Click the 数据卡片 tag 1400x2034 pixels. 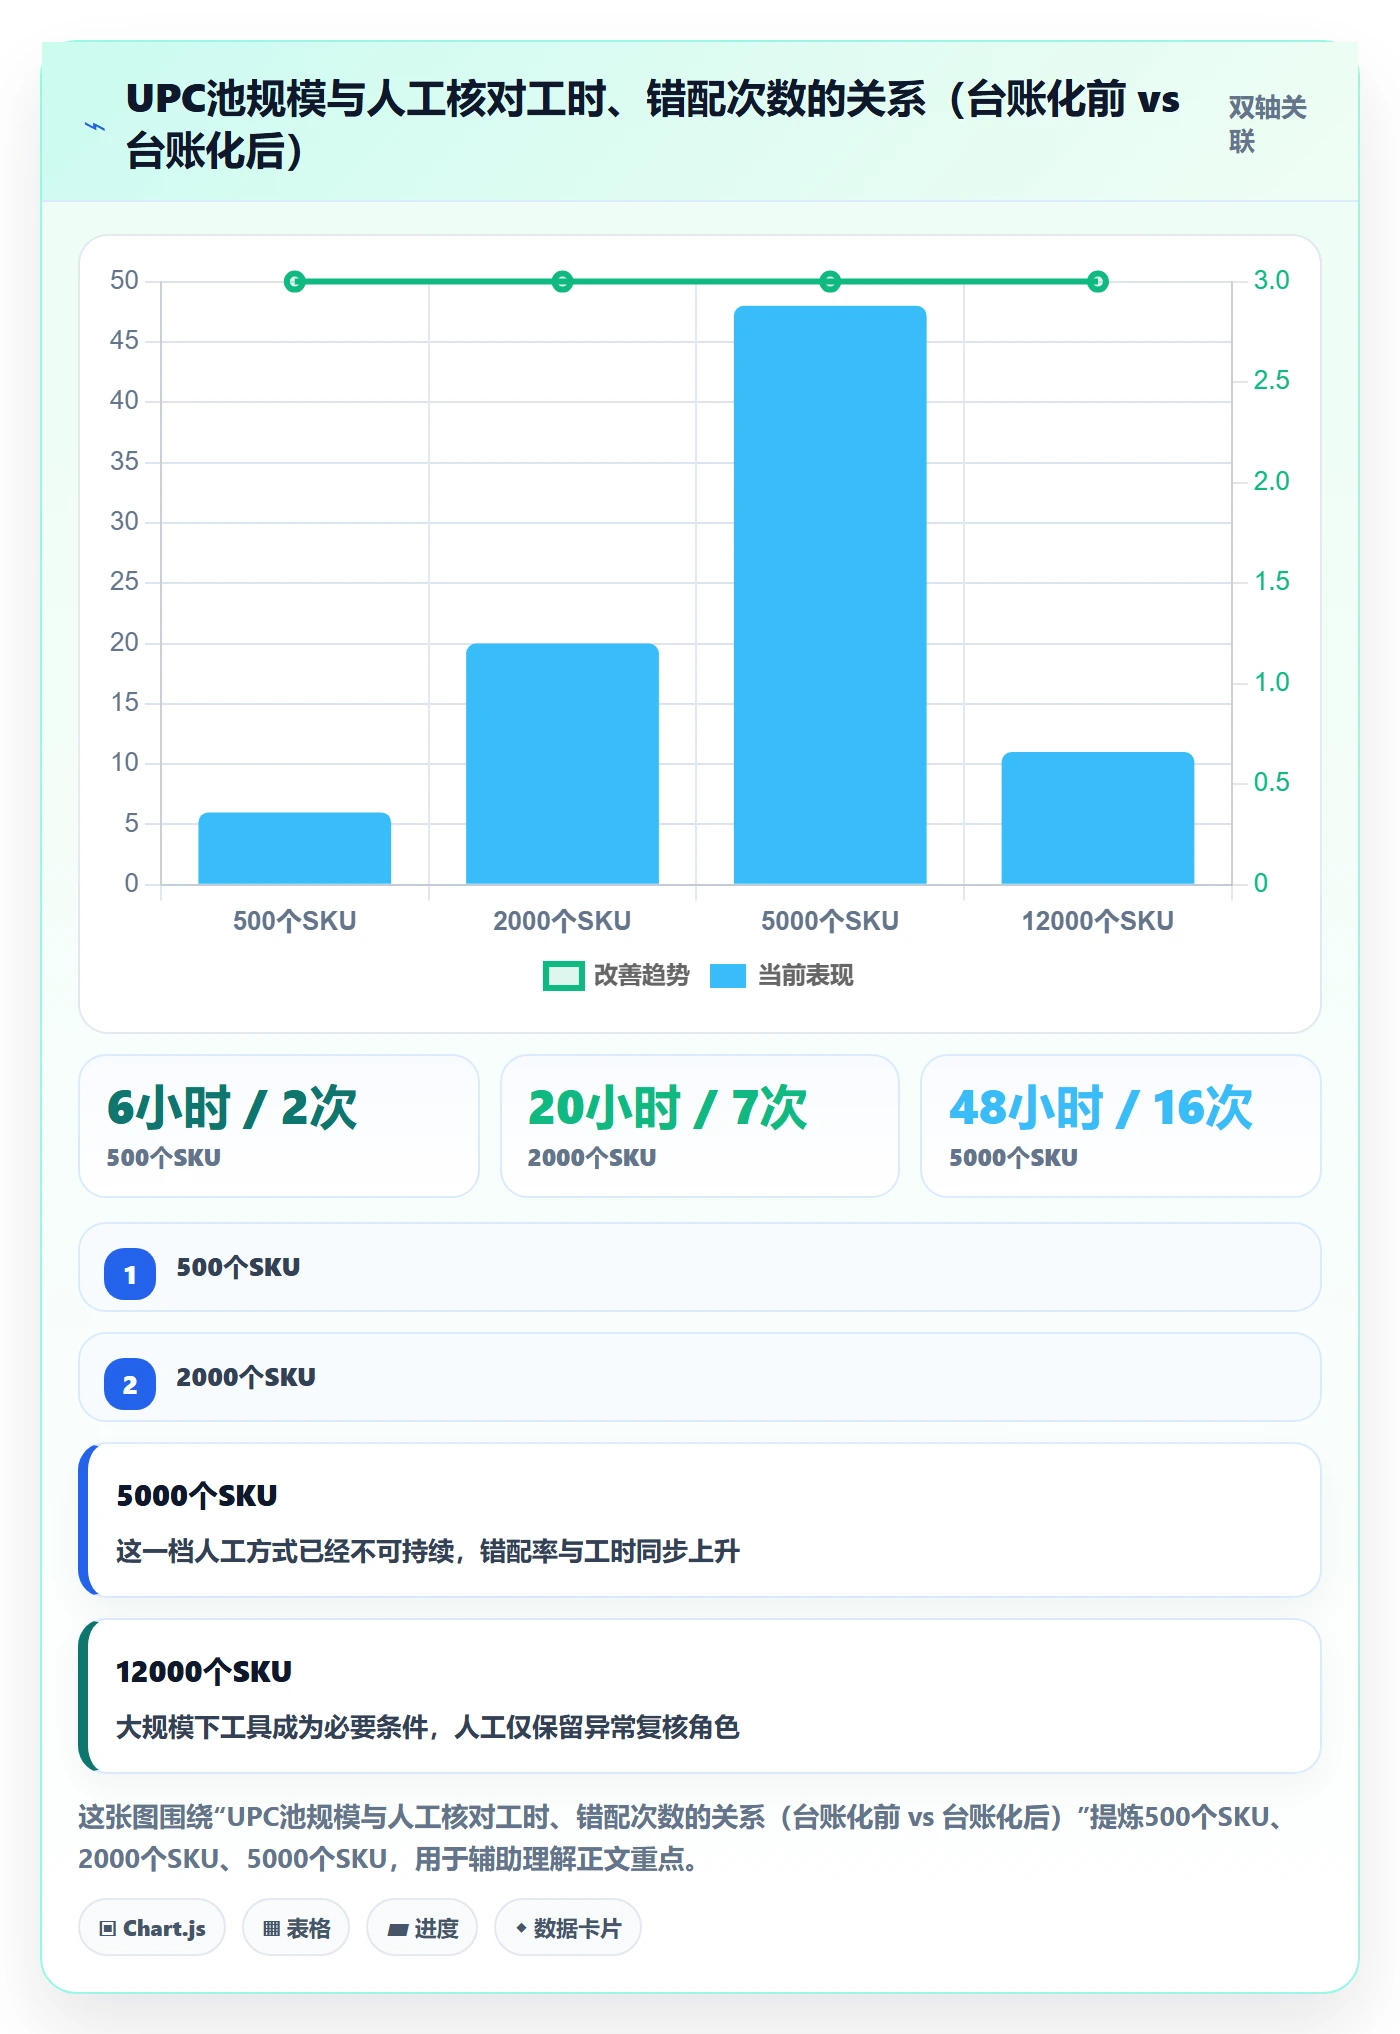point(568,1927)
